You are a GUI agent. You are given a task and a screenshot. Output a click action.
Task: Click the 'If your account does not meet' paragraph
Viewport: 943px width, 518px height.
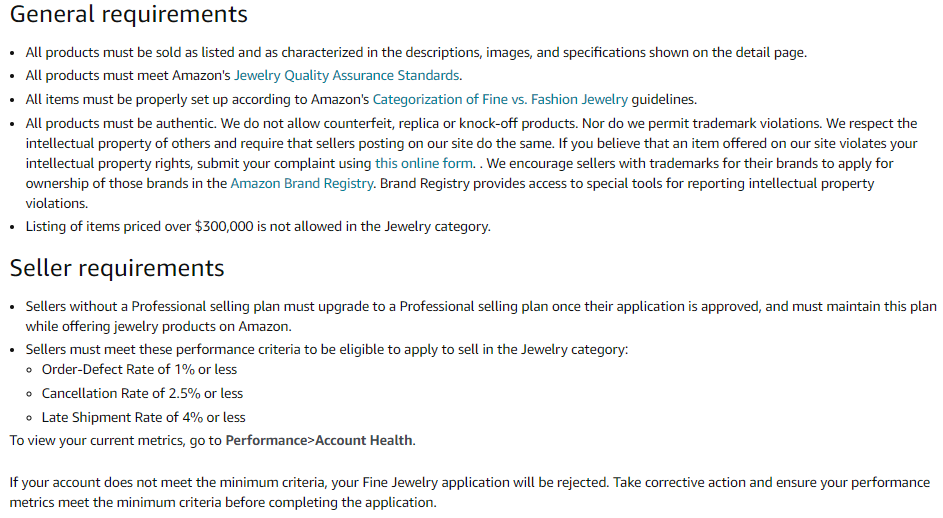pyautogui.click(x=470, y=492)
